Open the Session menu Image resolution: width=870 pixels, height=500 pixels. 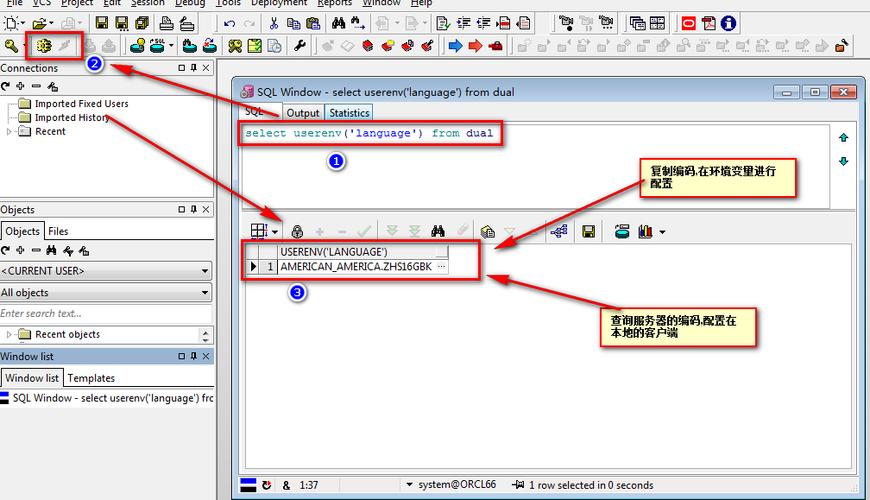148,3
